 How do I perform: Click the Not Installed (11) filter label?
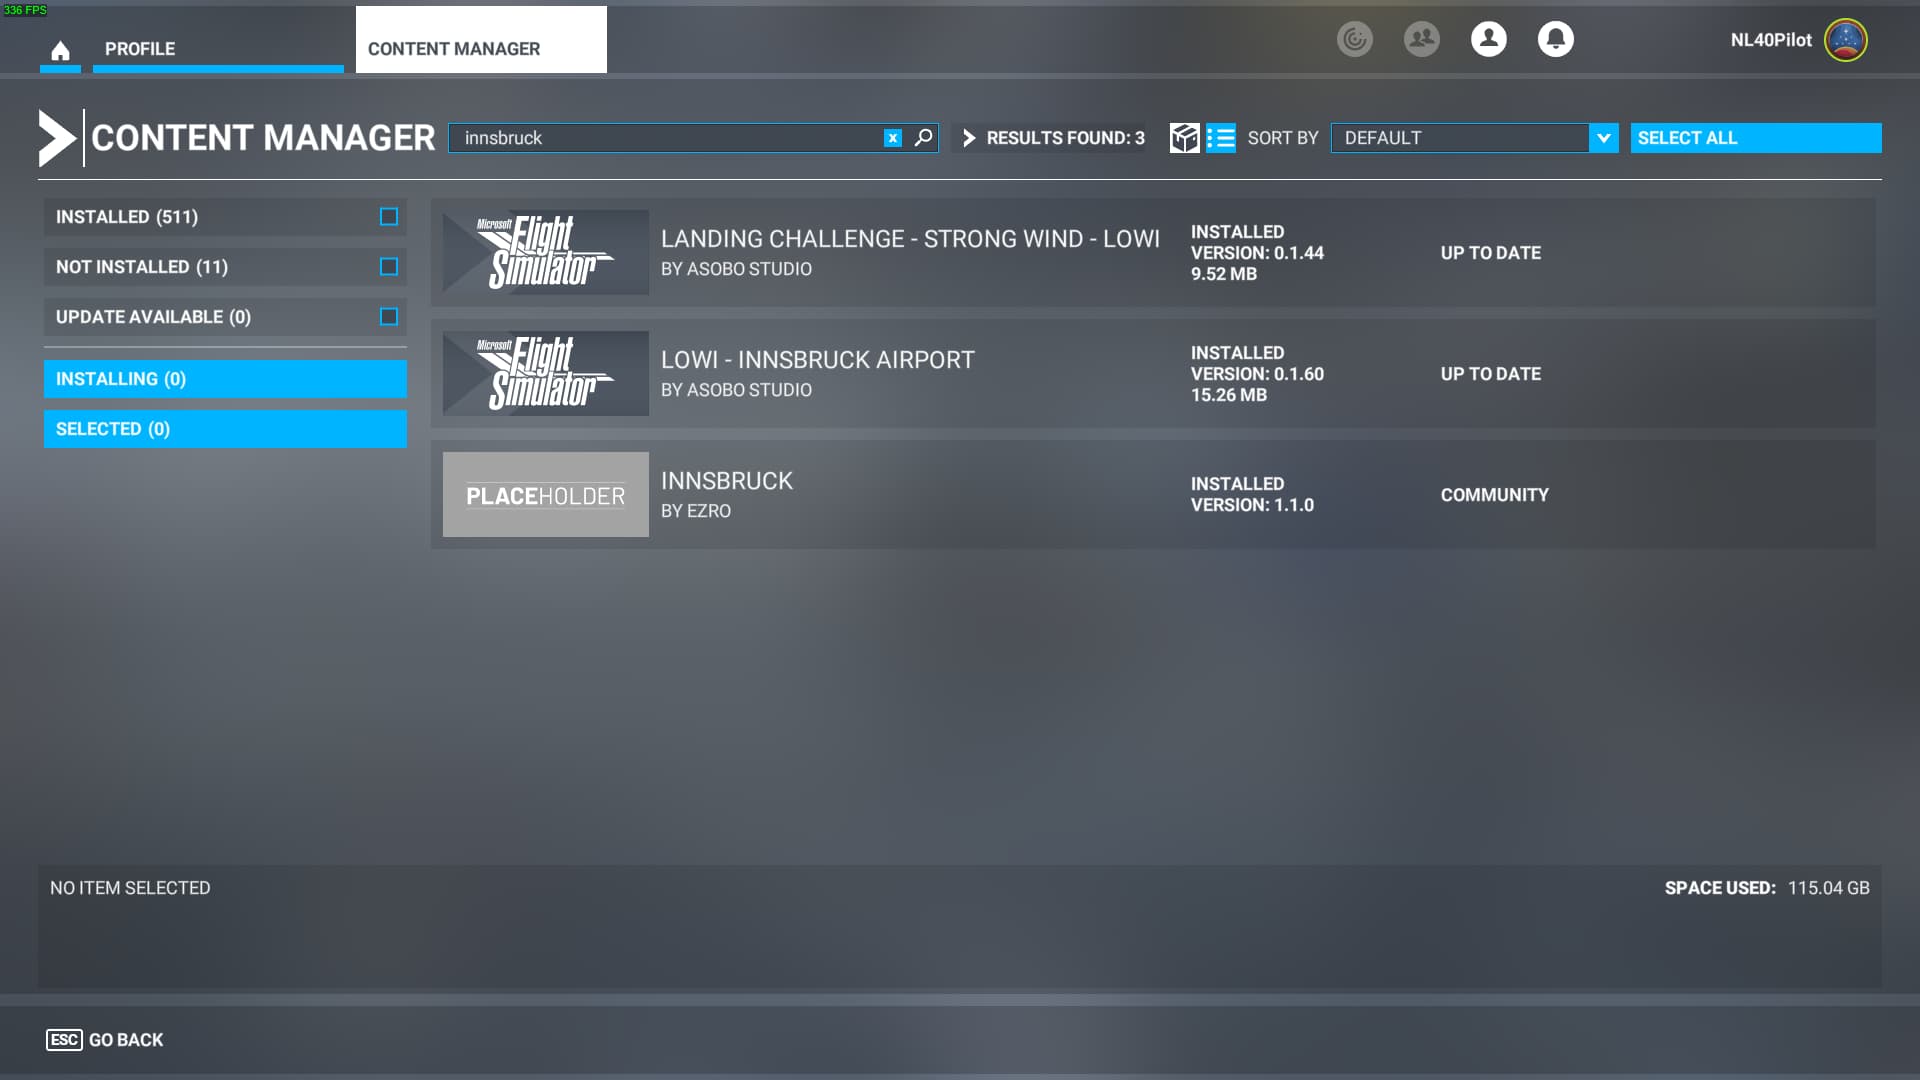point(142,267)
